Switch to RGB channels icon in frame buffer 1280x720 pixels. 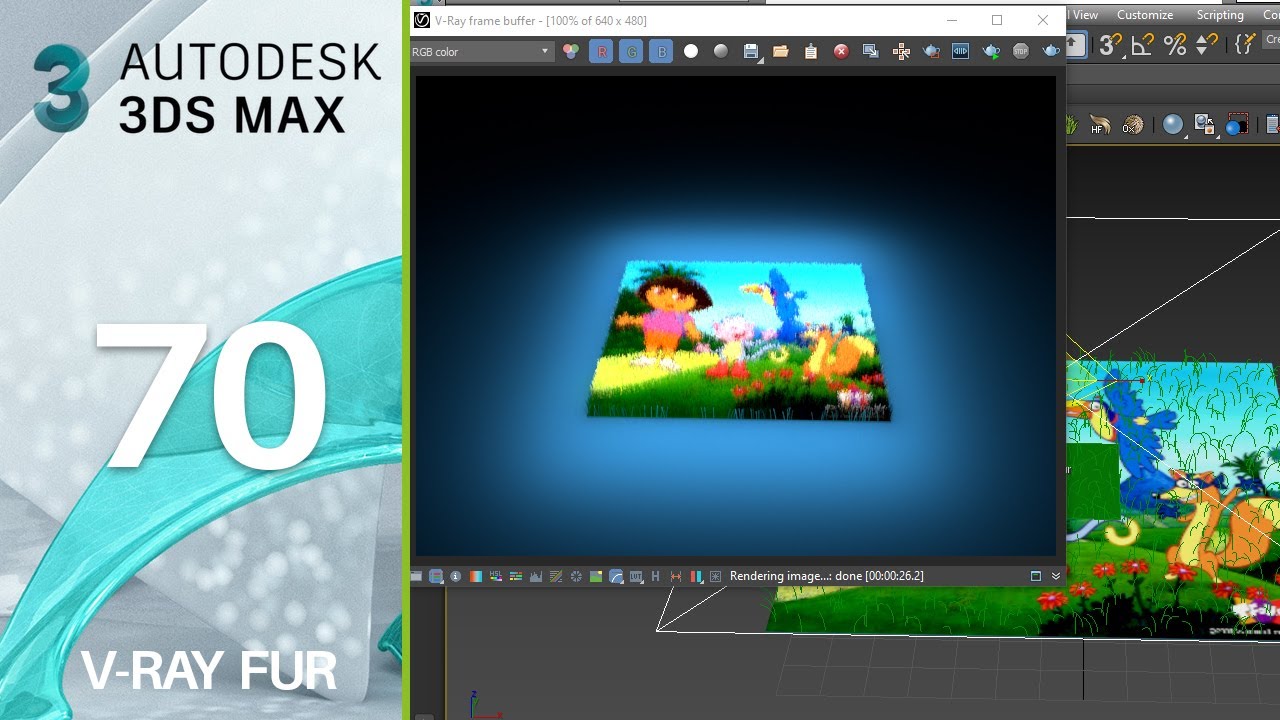point(571,51)
